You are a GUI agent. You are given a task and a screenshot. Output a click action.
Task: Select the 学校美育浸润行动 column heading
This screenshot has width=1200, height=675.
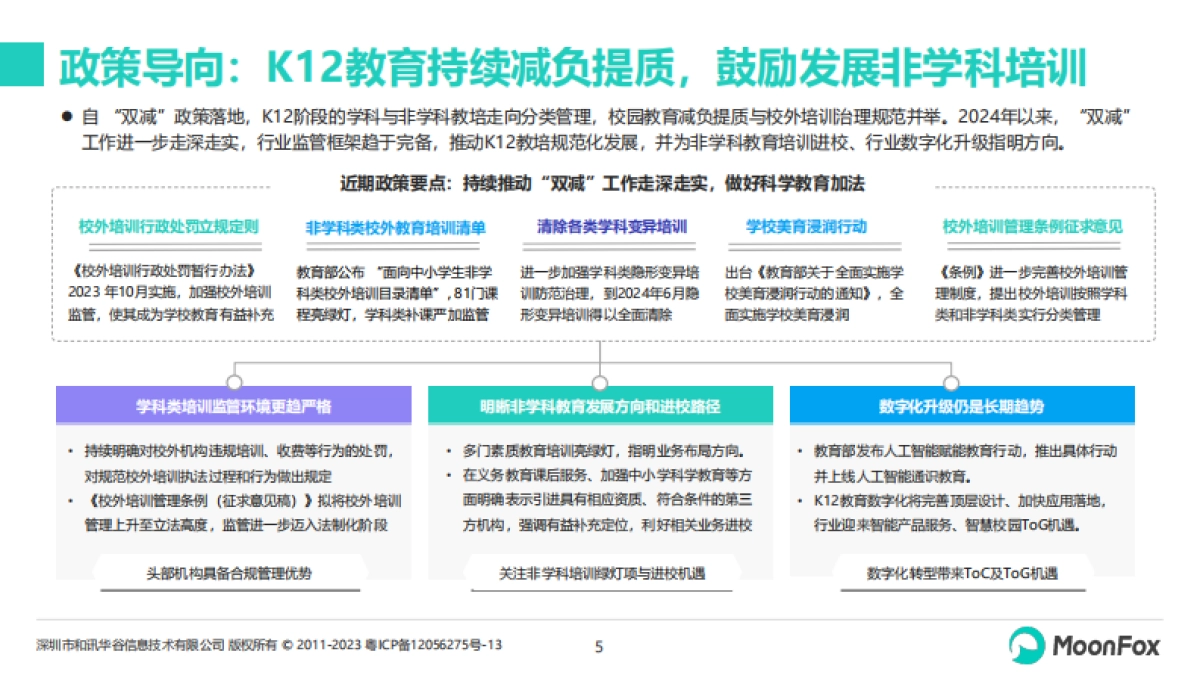click(x=806, y=225)
